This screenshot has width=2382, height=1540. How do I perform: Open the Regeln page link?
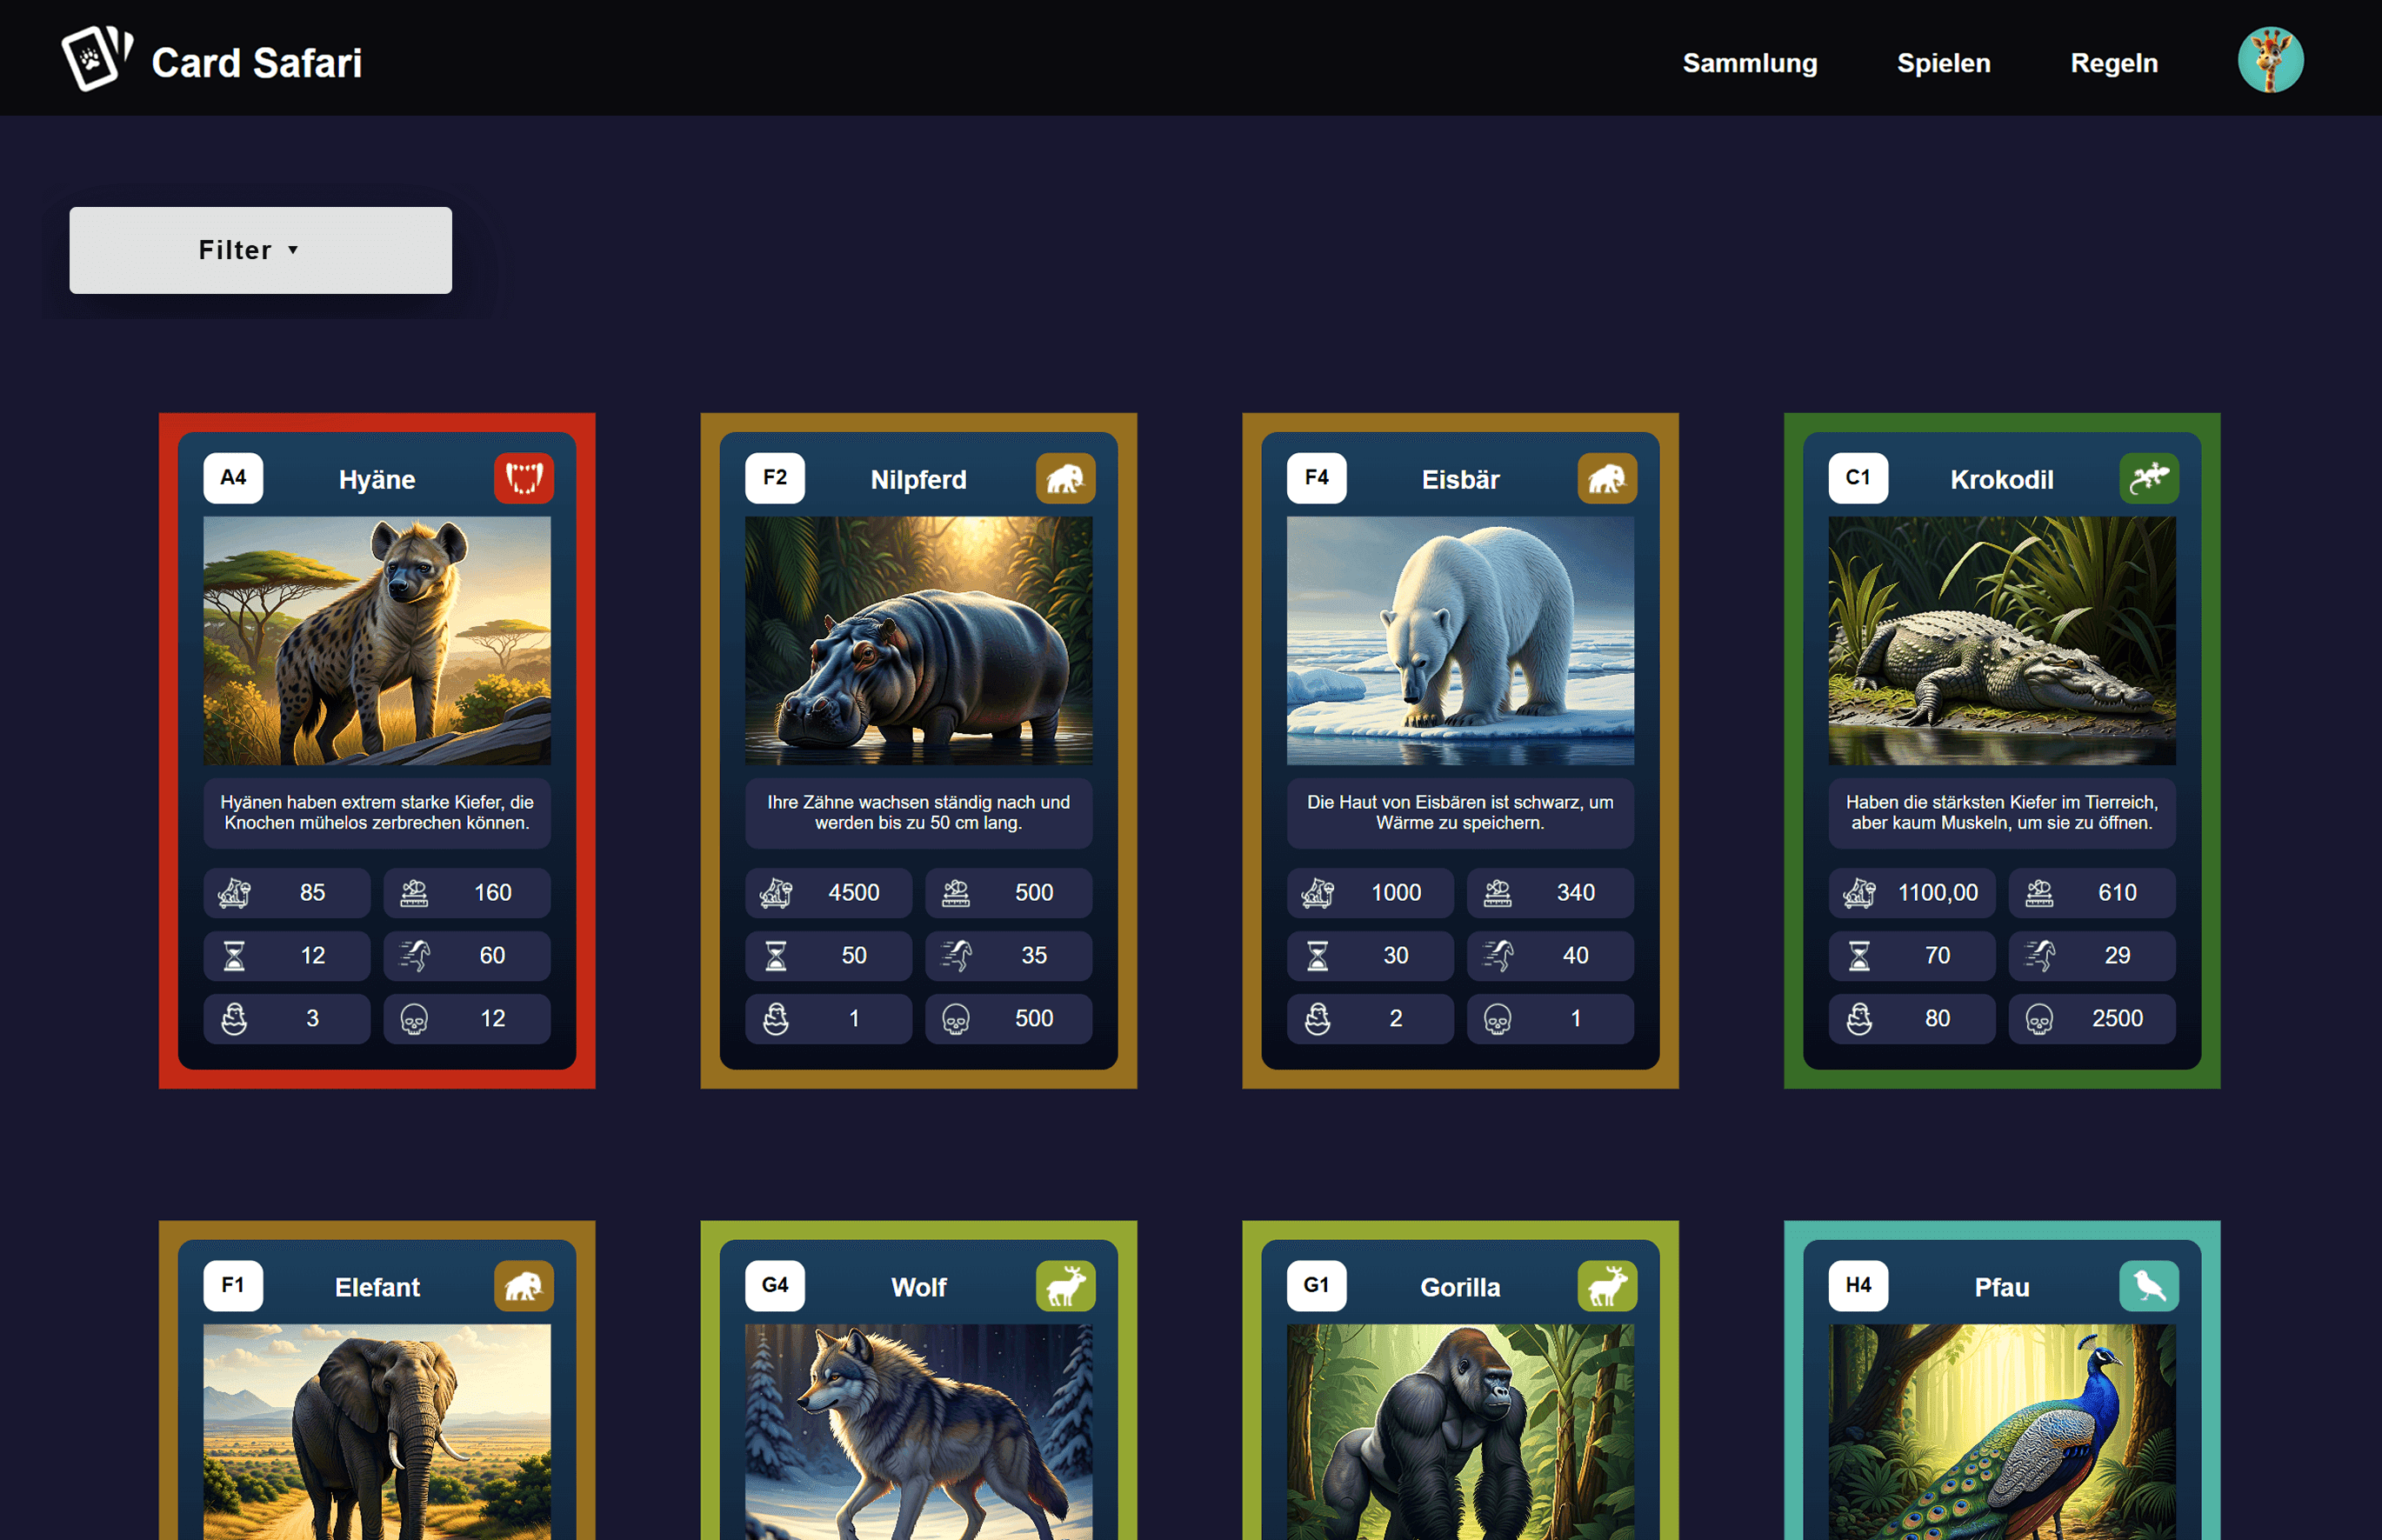(x=2113, y=63)
